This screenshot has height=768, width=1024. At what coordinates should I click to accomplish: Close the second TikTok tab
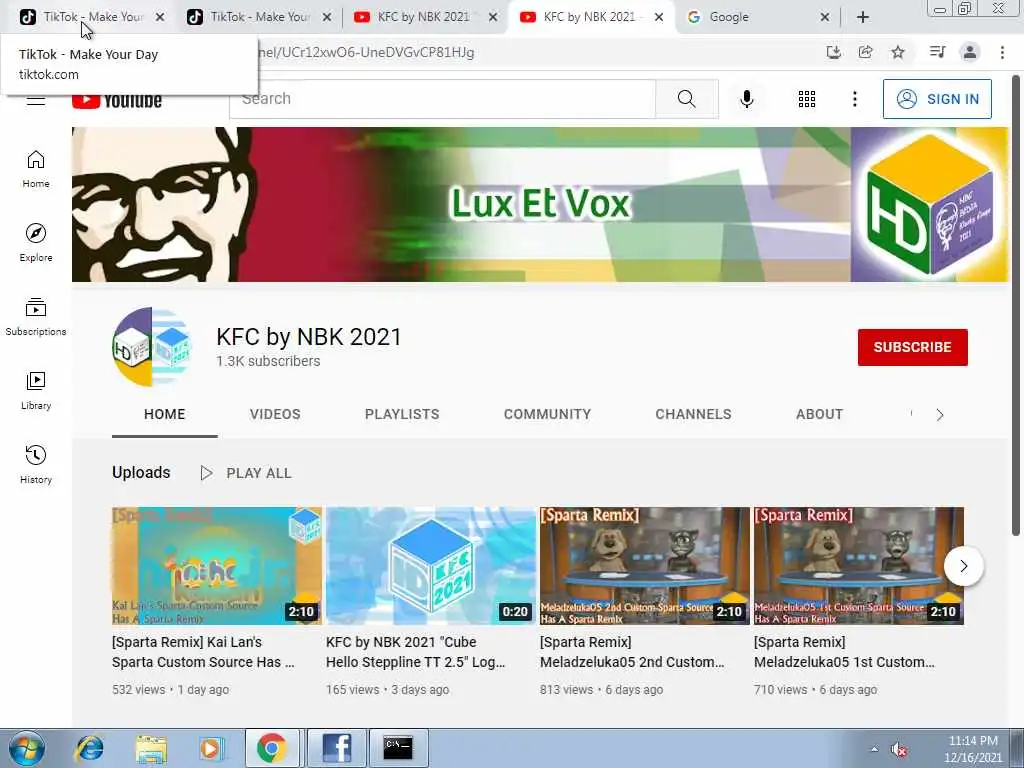click(x=327, y=17)
